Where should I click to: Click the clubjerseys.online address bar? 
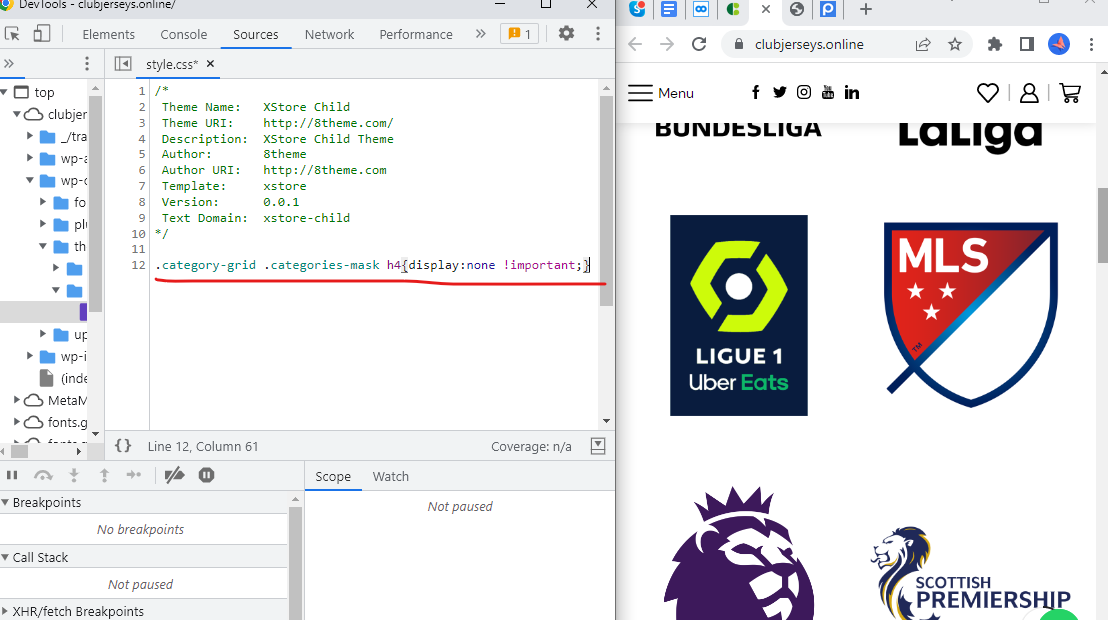(809, 45)
